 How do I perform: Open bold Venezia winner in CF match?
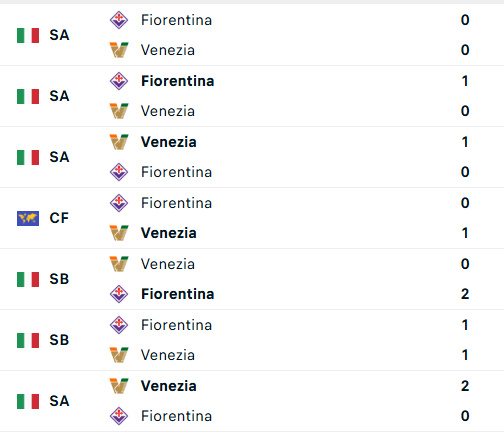pos(169,233)
